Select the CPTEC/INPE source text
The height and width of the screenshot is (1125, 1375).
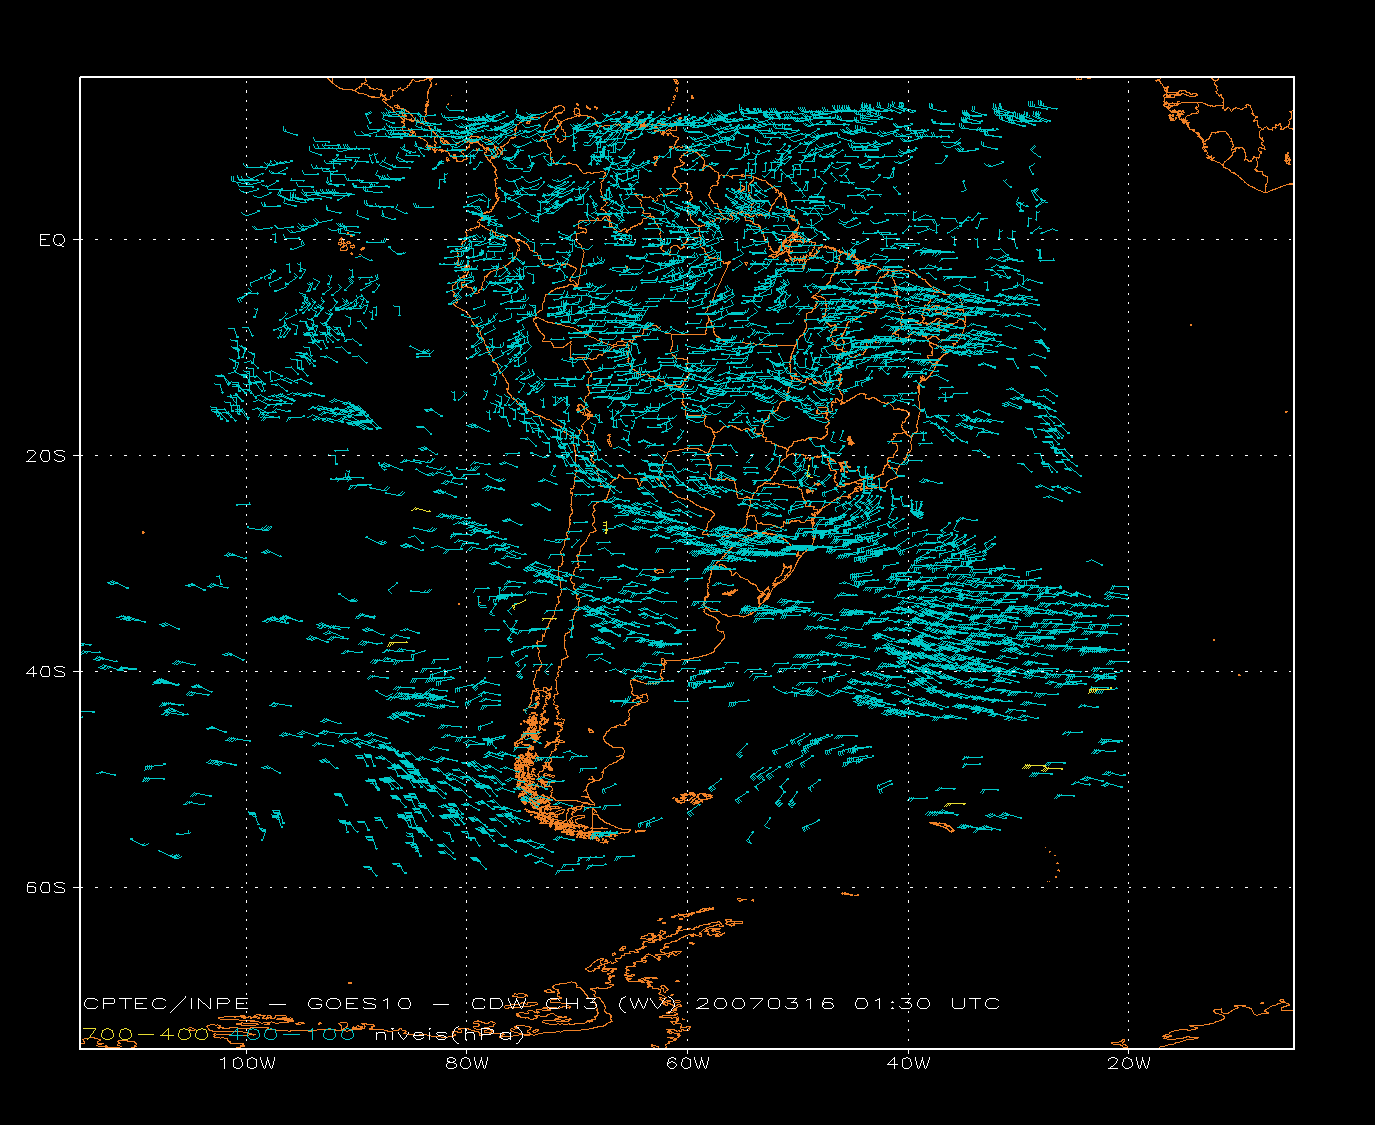pyautogui.click(x=166, y=1004)
